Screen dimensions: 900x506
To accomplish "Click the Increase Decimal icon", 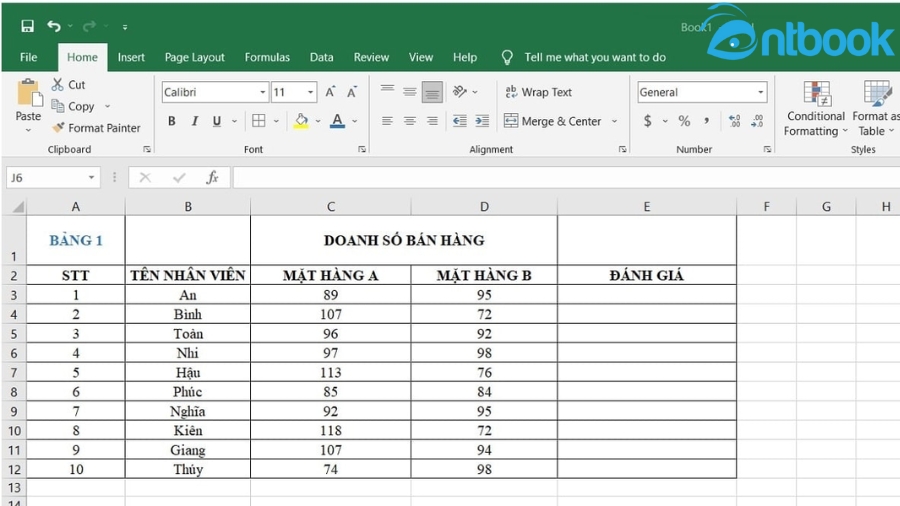I will point(734,121).
